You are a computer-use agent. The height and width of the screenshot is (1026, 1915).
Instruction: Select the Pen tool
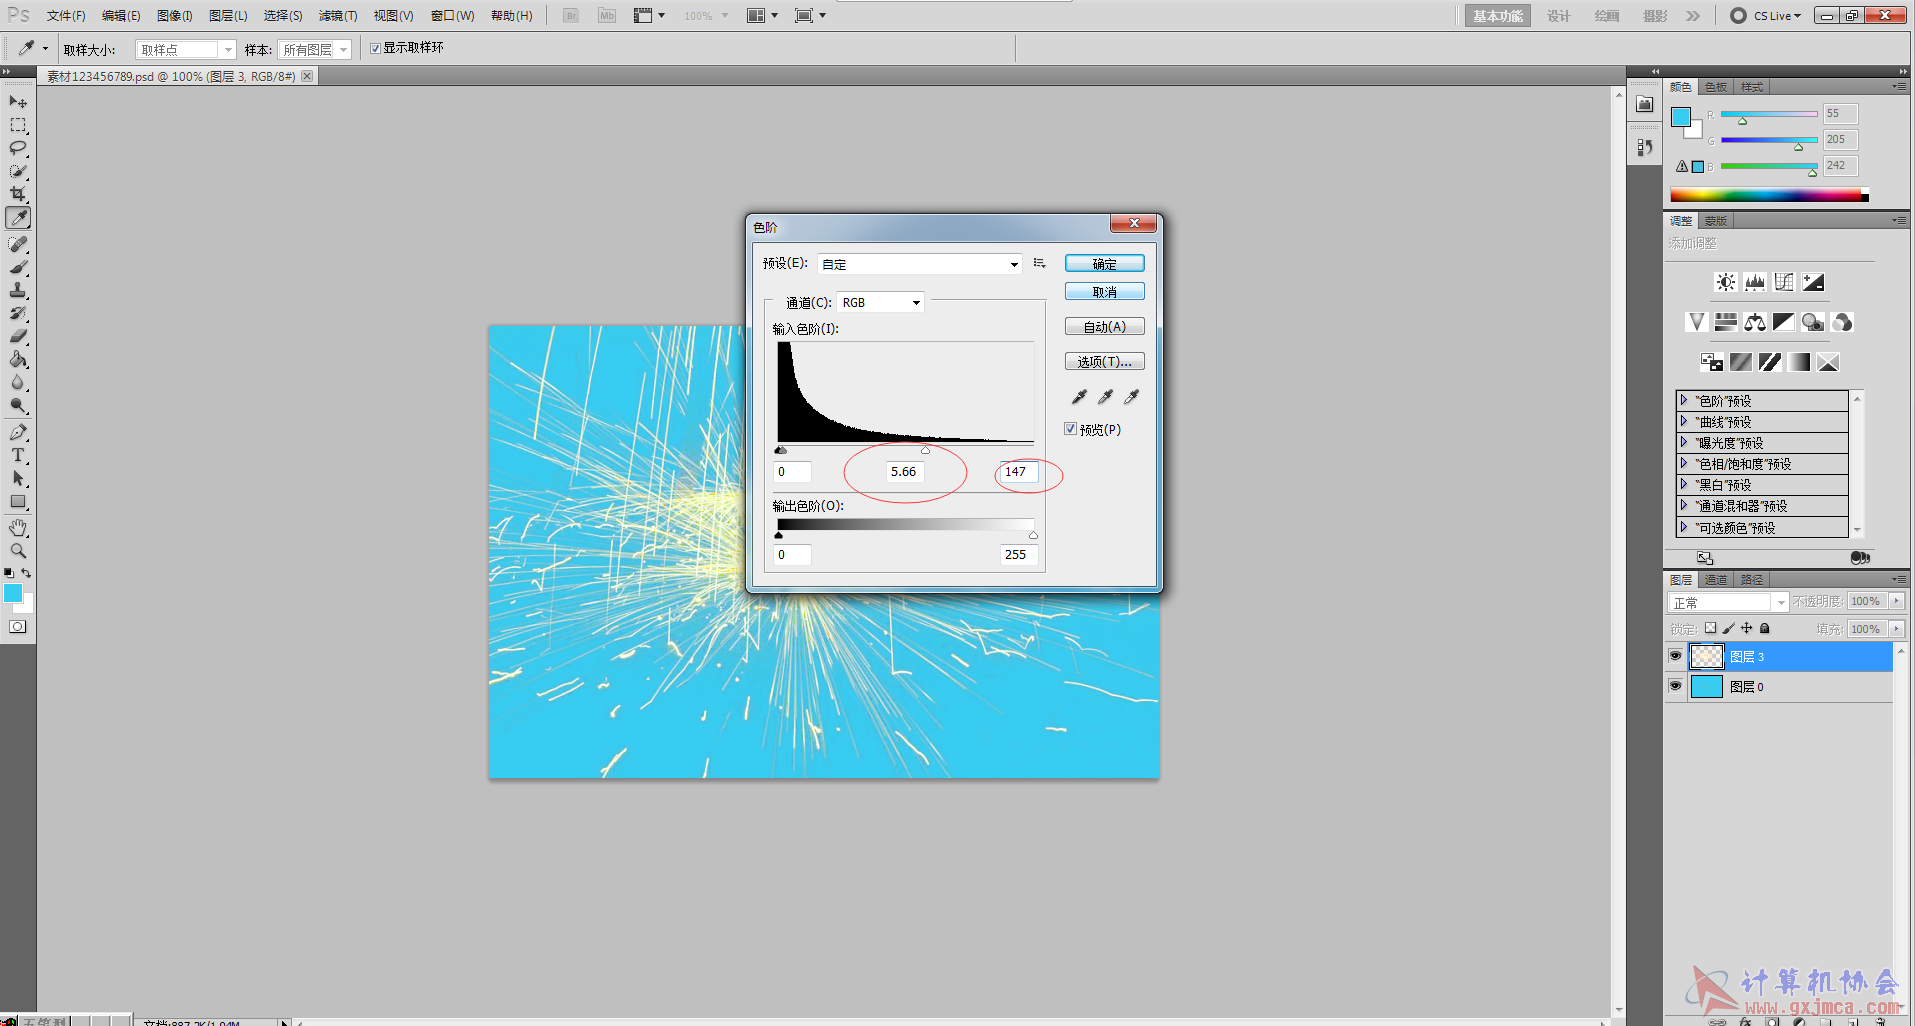tap(18, 432)
